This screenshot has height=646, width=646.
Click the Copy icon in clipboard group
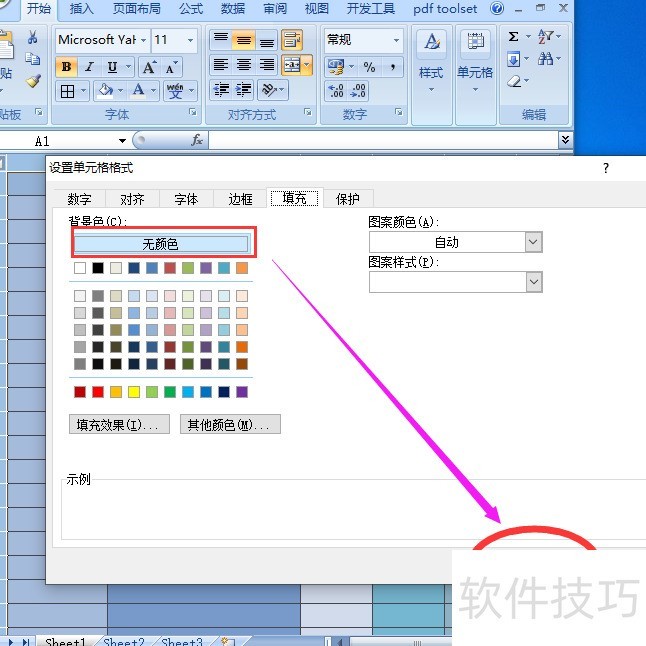click(x=33, y=59)
